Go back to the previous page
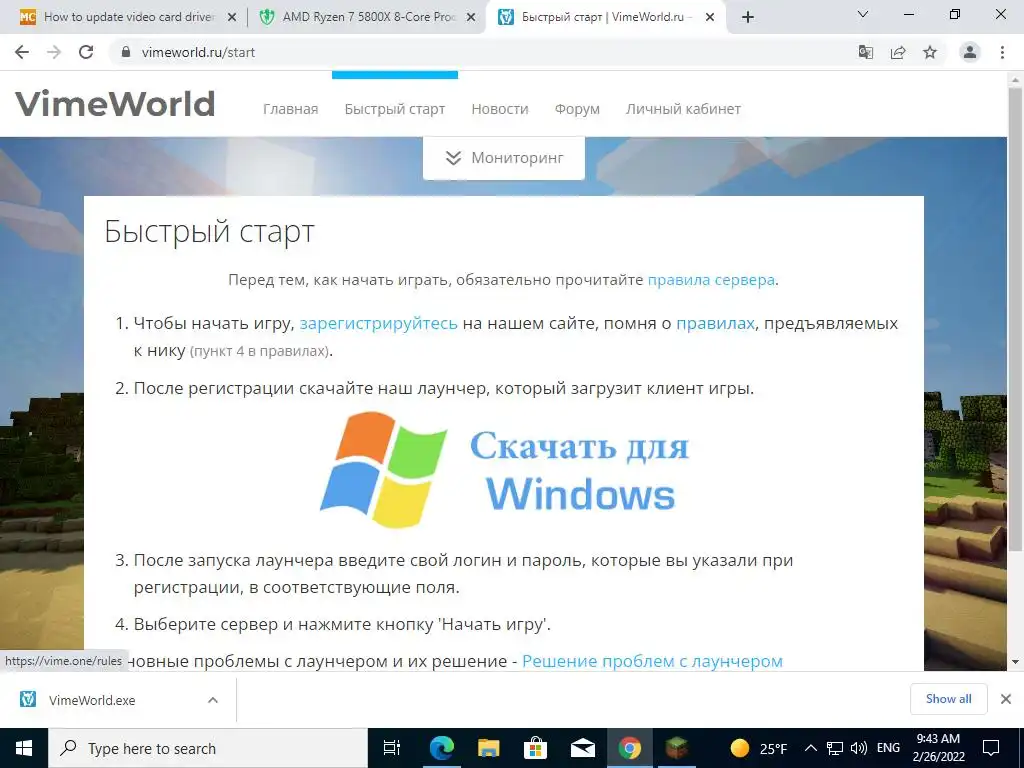This screenshot has height=768, width=1024. tap(22, 52)
